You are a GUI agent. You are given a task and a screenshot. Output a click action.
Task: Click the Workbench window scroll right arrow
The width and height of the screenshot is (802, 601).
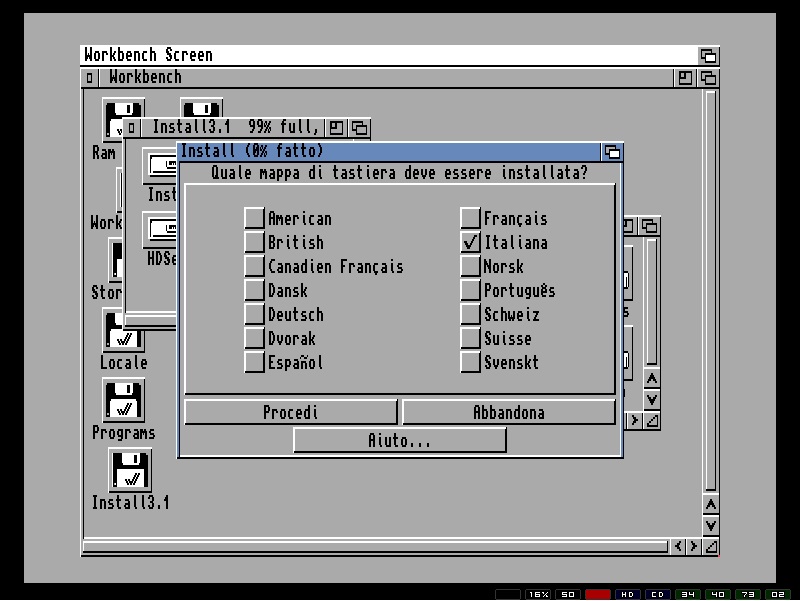point(694,546)
